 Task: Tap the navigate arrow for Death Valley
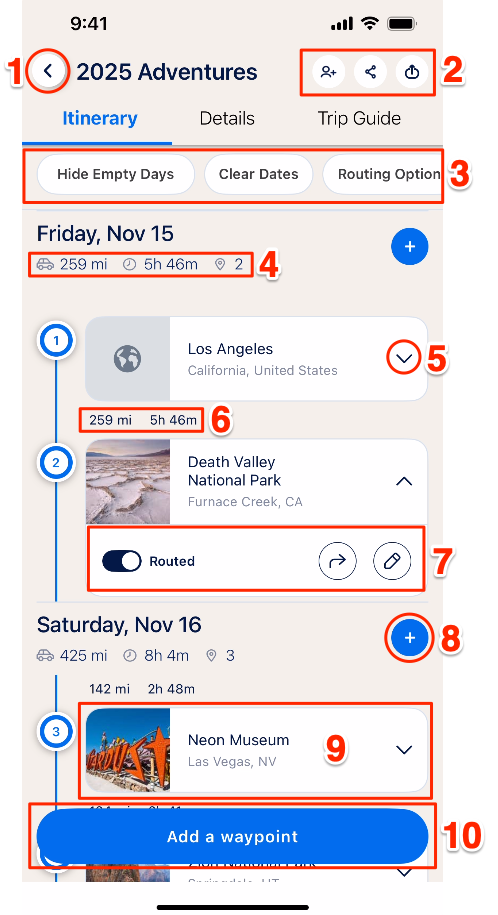(x=337, y=561)
